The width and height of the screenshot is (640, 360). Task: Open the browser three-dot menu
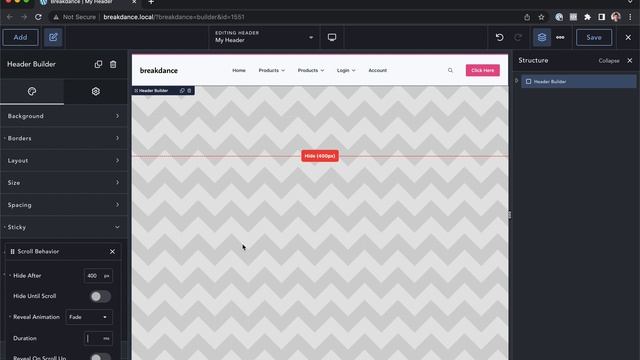630,17
